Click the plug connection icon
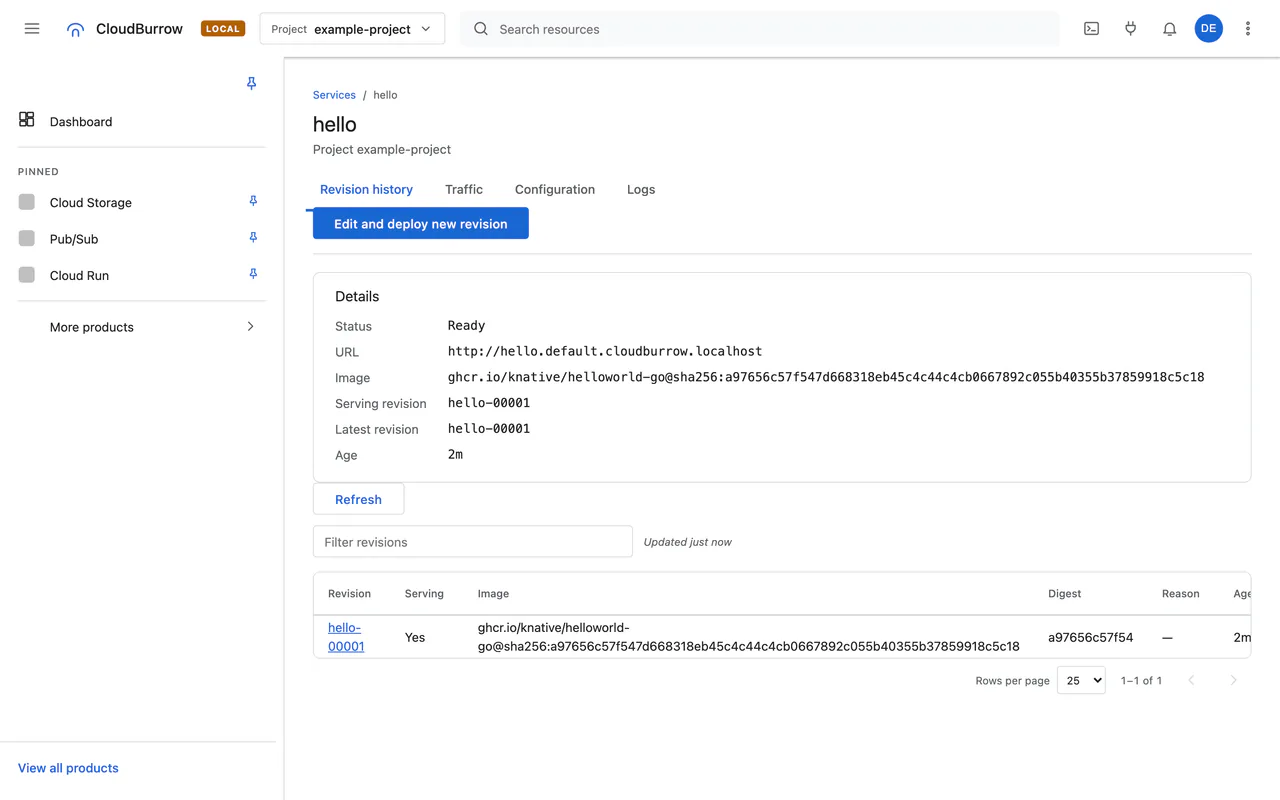 point(1130,29)
